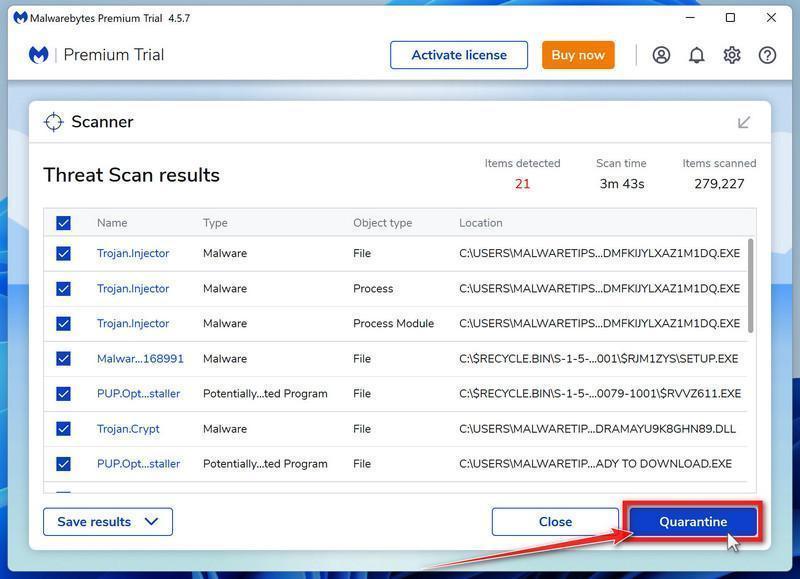Viewport: 800px width, 579px height.
Task: Click the Activate license button
Action: pos(459,55)
